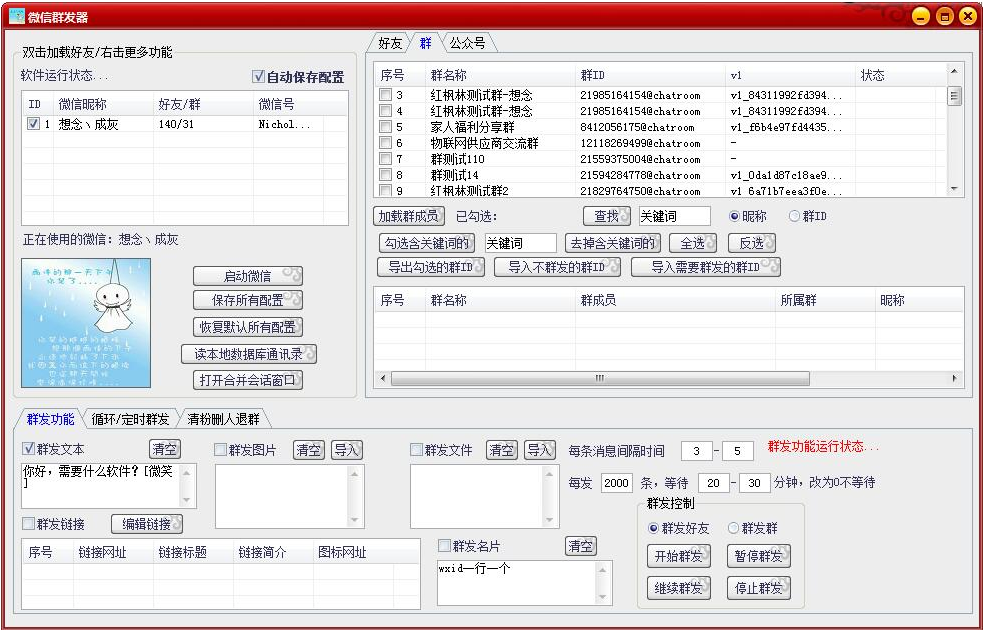Screen dimensions: 985x630
Task: Enable the 群发图片 checkbox
Action: (x=221, y=450)
